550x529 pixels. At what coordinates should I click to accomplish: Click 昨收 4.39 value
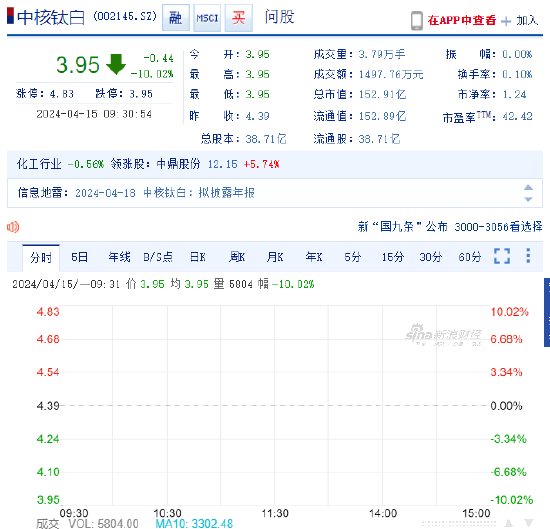tap(257, 116)
